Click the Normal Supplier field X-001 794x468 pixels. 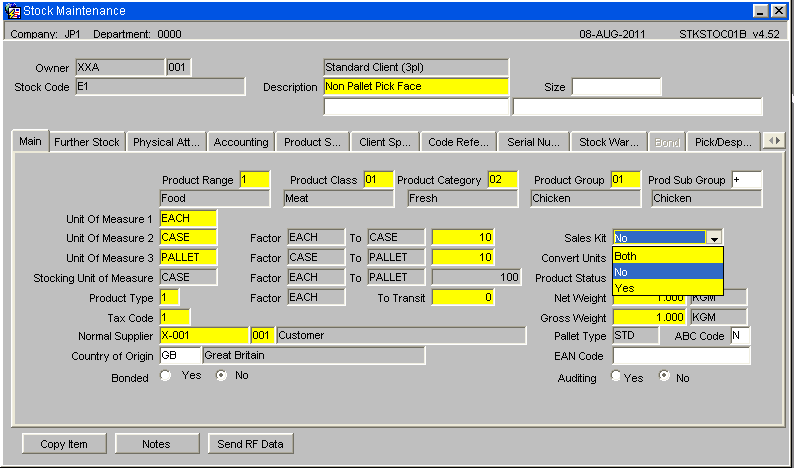click(x=204, y=335)
